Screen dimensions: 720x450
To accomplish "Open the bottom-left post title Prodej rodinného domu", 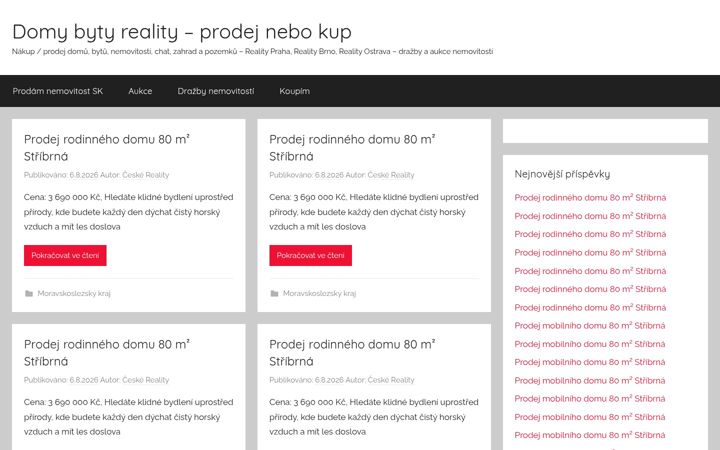I will click(107, 353).
